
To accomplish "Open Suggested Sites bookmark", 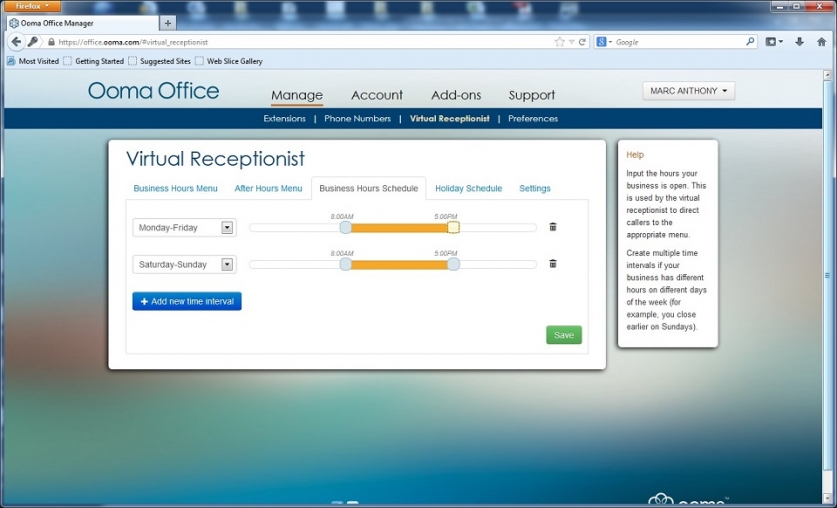I will (159, 61).
